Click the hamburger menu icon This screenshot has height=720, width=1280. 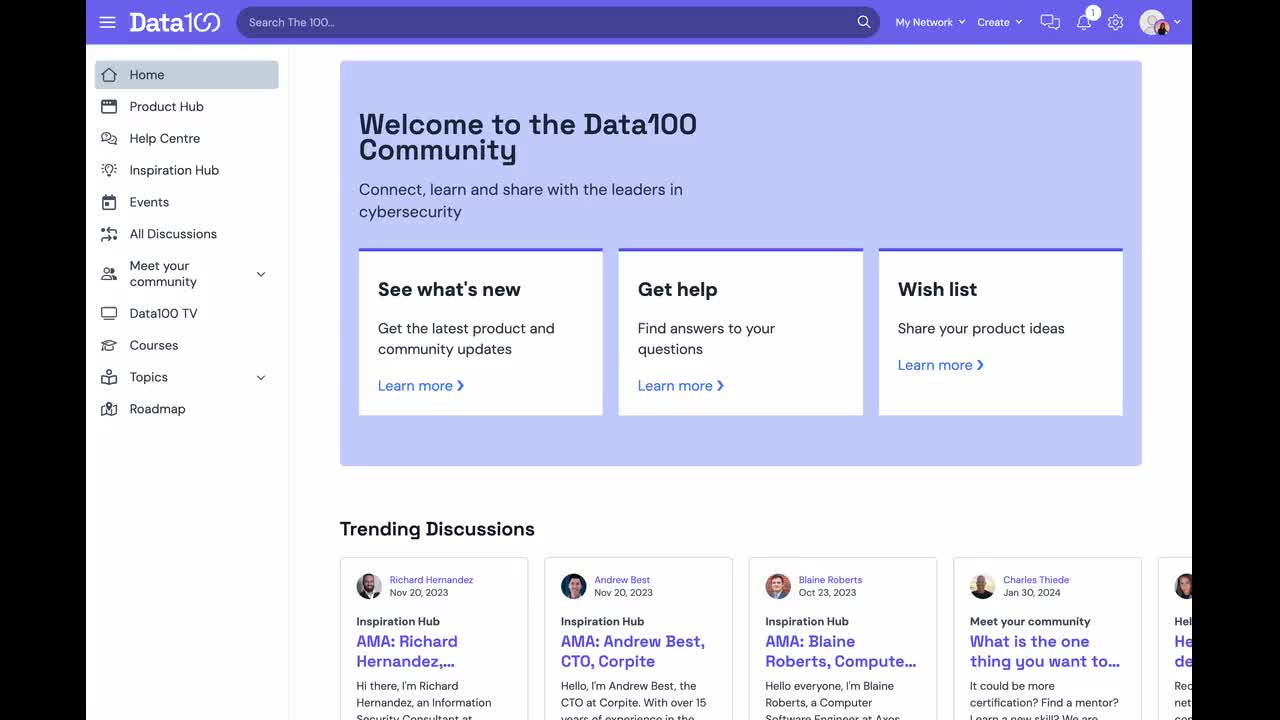point(108,22)
